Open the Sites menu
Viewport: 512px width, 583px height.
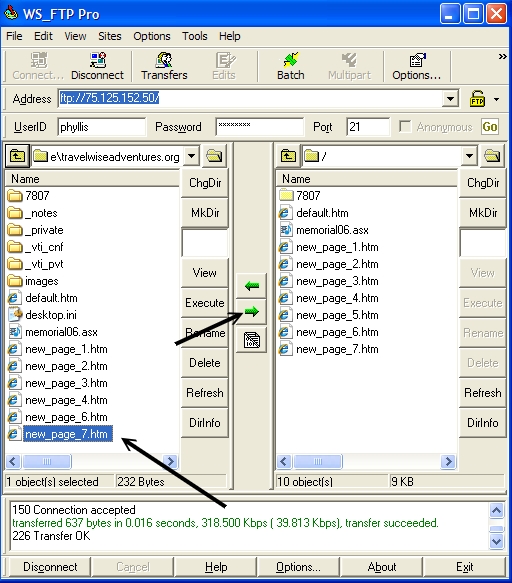(110, 36)
